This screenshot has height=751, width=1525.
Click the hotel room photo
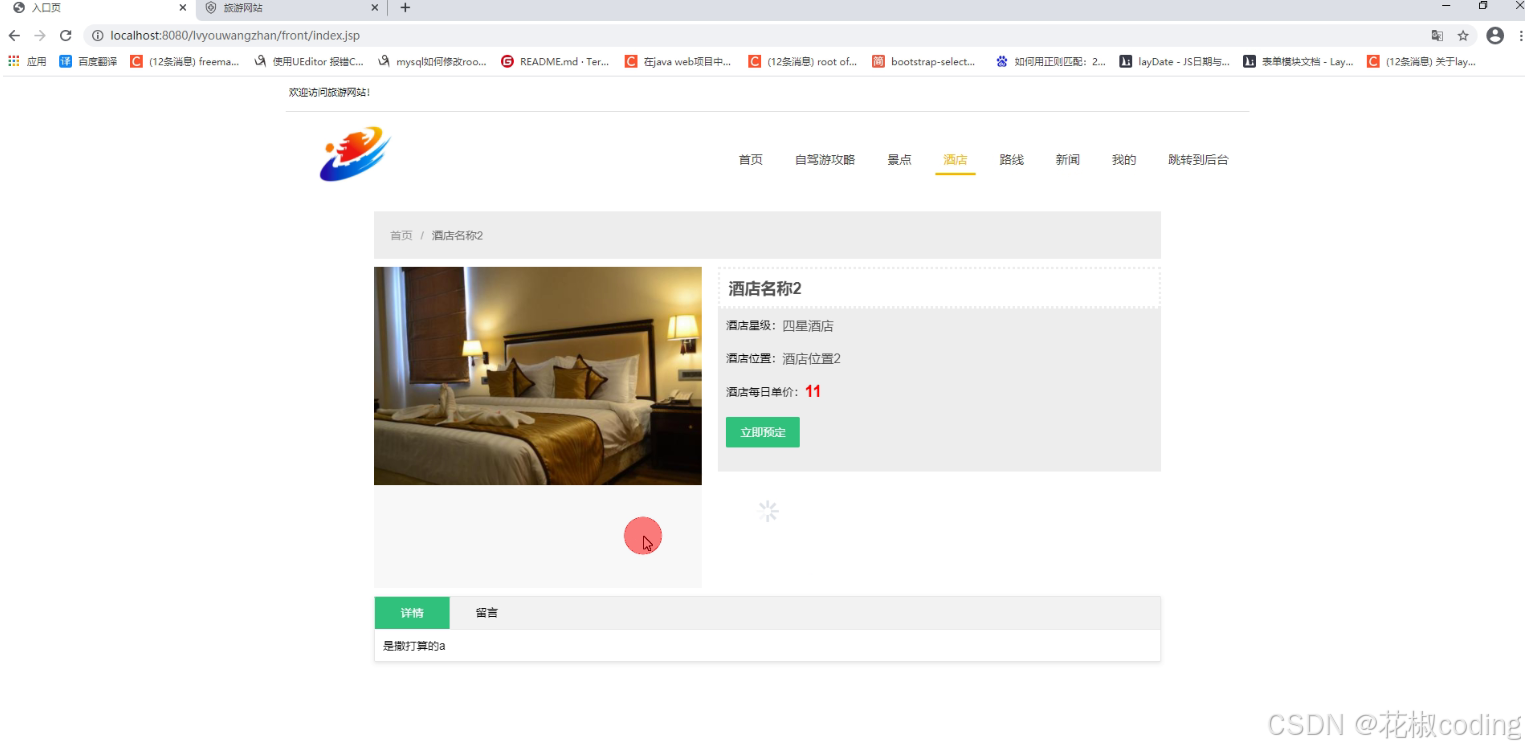(x=538, y=376)
